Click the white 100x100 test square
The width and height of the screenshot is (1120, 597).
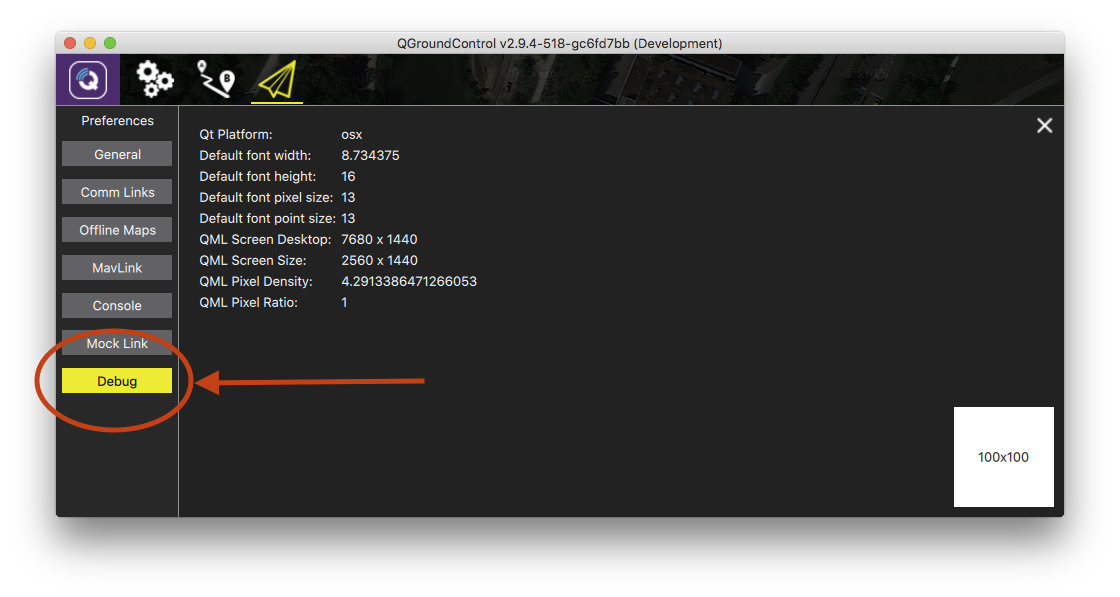pyautogui.click(x=1004, y=457)
